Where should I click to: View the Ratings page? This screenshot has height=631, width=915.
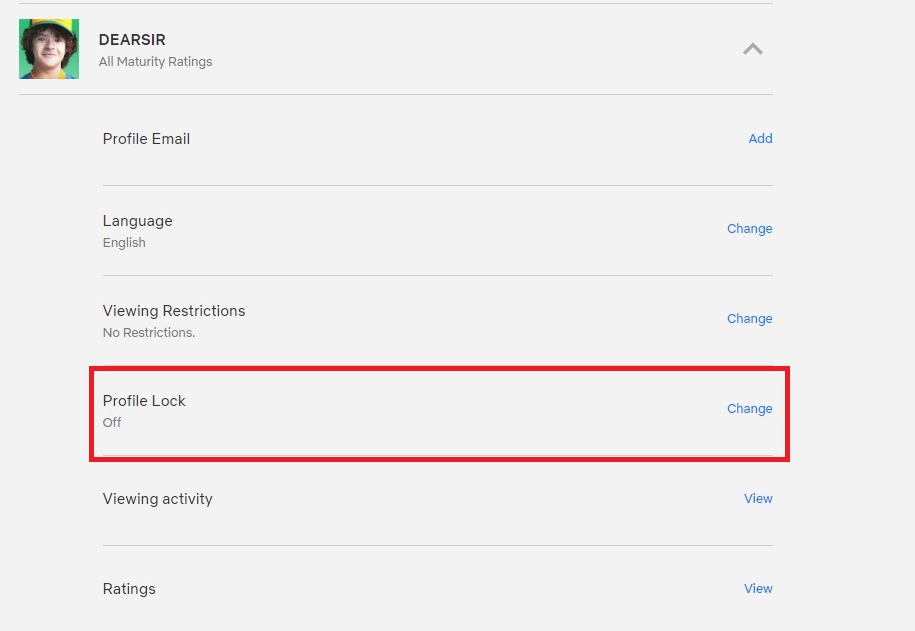758,588
